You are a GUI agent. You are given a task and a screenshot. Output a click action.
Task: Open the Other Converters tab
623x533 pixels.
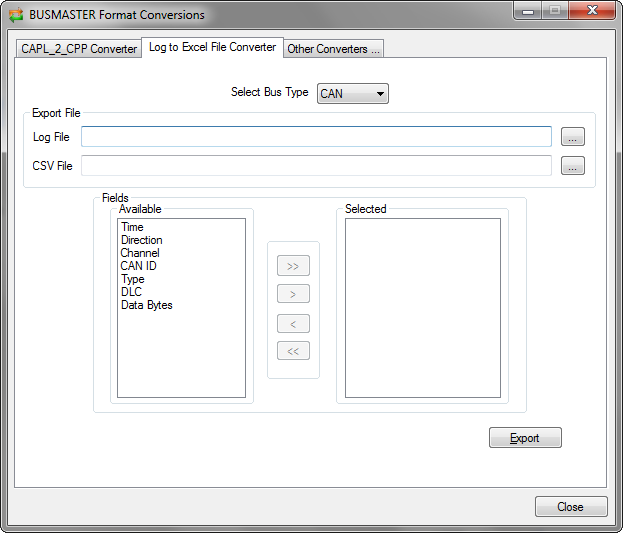click(333, 49)
